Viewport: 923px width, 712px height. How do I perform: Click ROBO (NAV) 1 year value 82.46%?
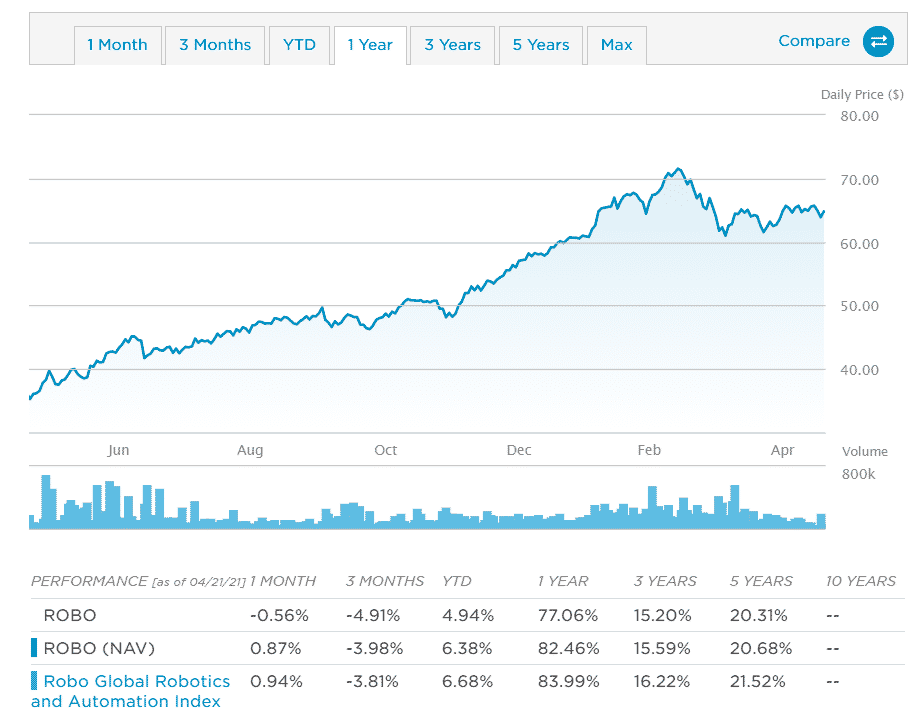point(569,648)
